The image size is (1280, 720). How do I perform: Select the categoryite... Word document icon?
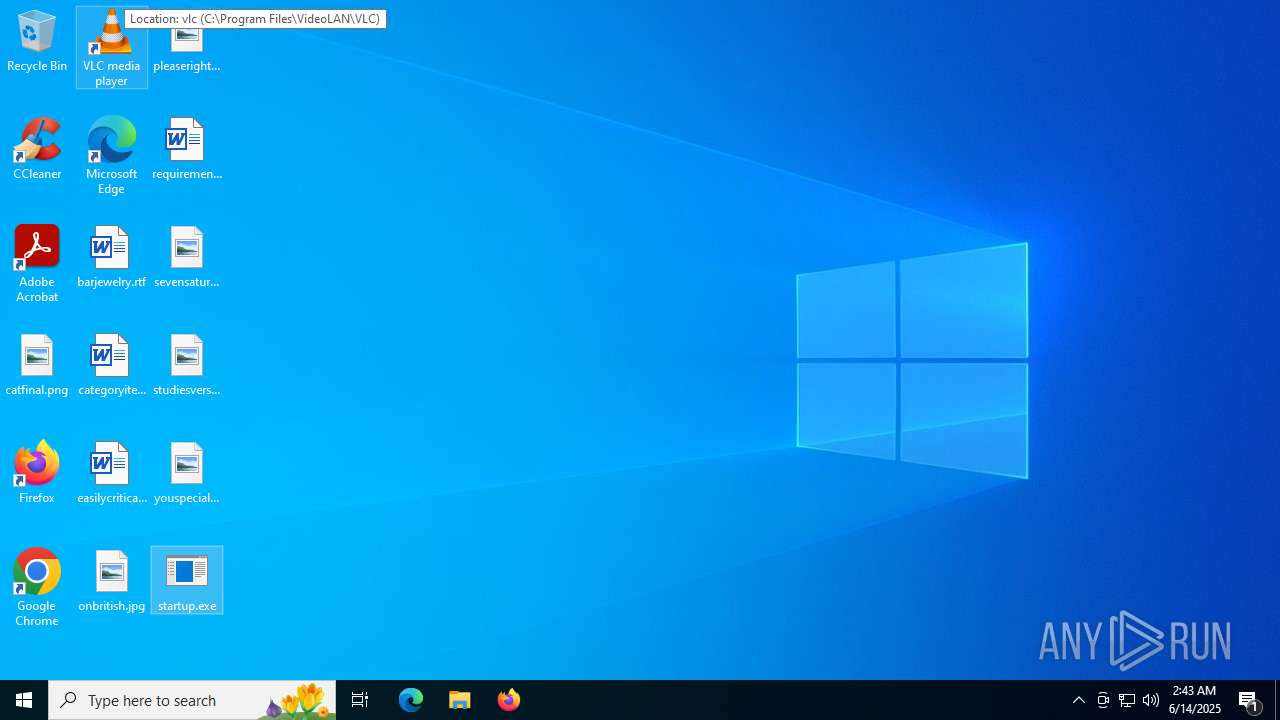(x=112, y=366)
